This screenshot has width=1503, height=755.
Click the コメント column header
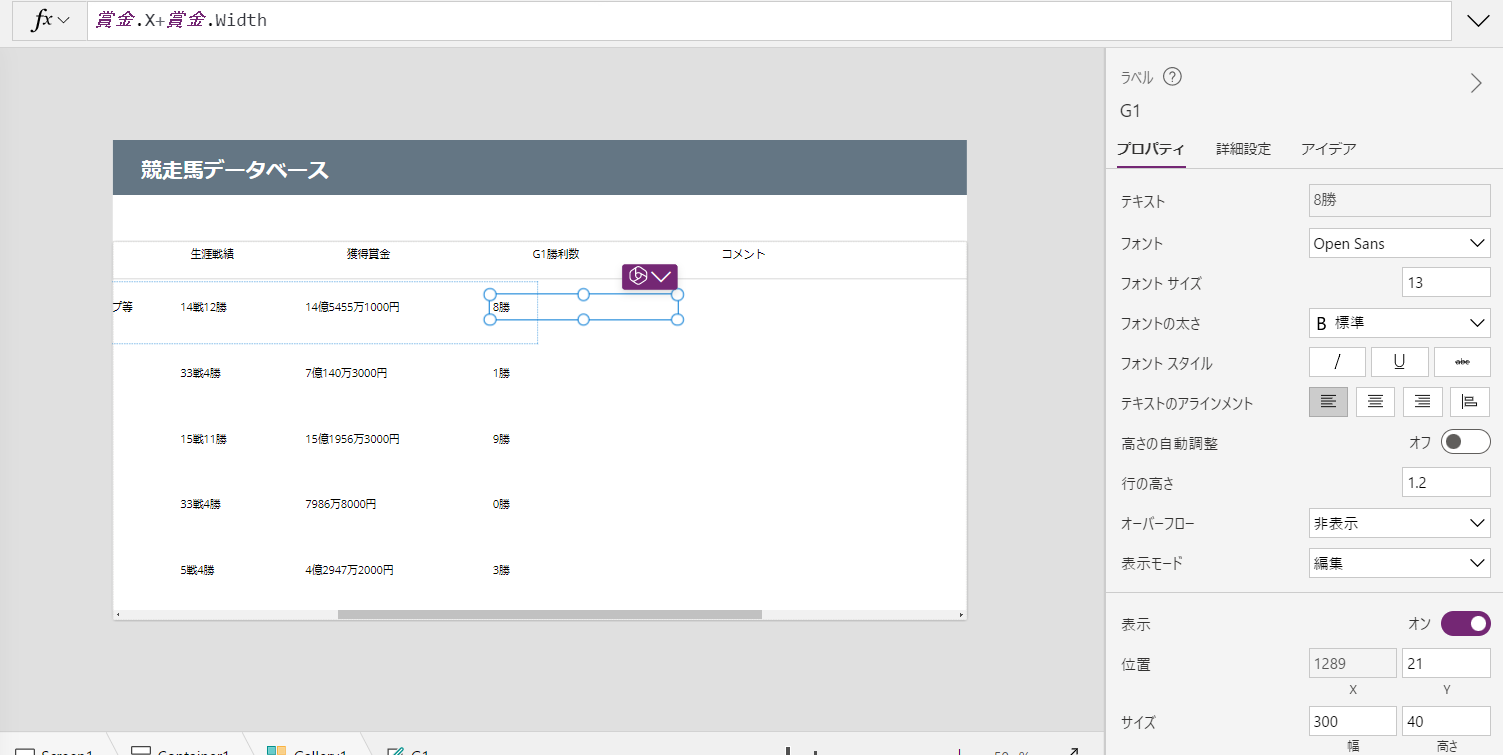pos(744,254)
